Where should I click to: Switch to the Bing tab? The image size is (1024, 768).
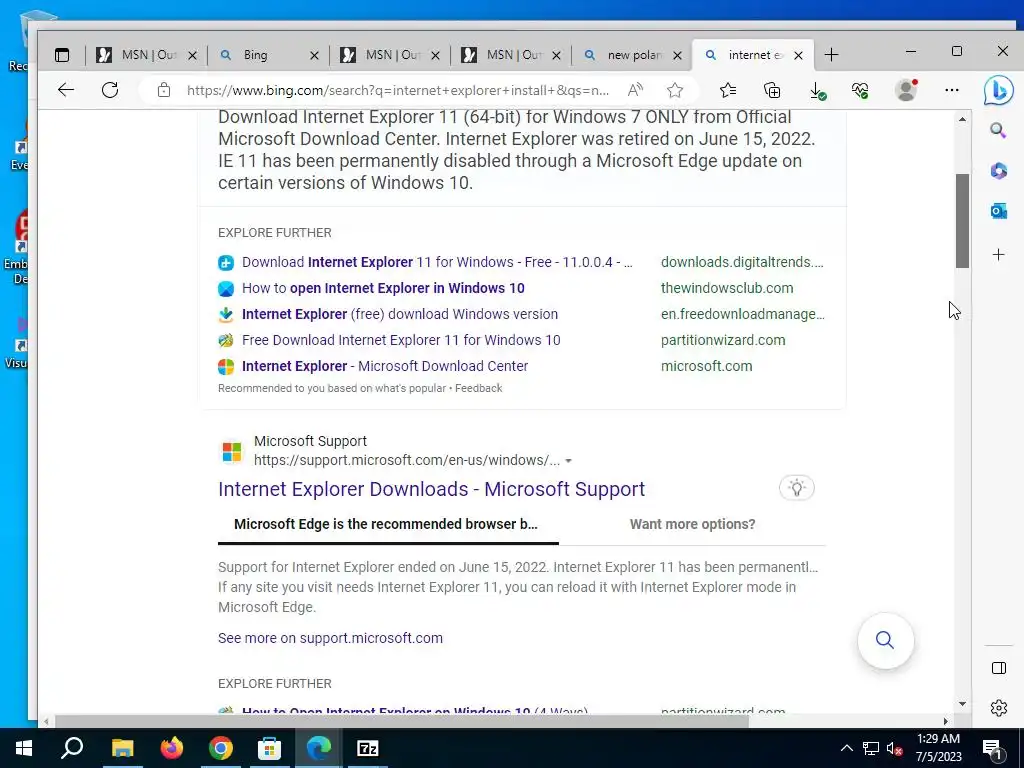pos(268,56)
